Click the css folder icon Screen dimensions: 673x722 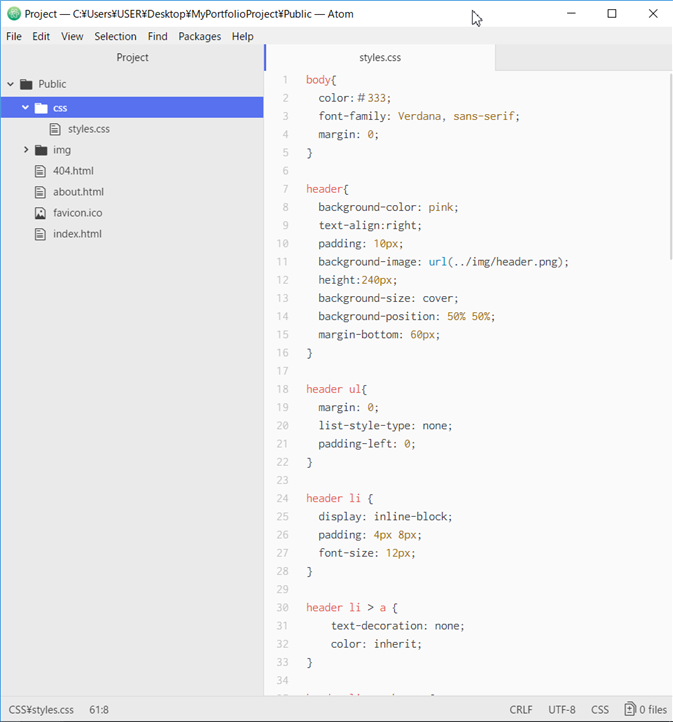[x=41, y=108]
